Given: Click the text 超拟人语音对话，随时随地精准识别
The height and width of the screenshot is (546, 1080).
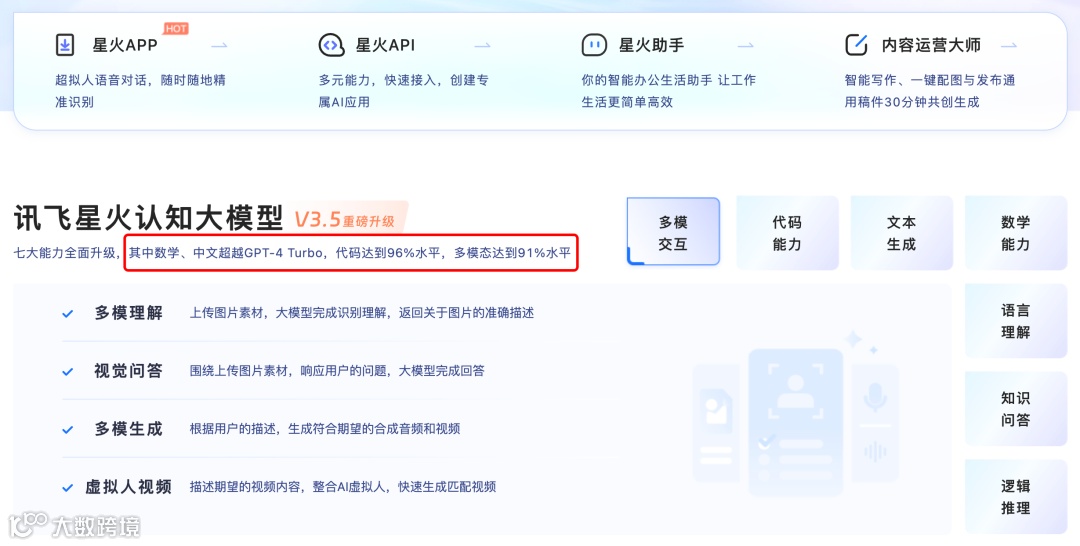Looking at the screenshot, I should (x=141, y=91).
